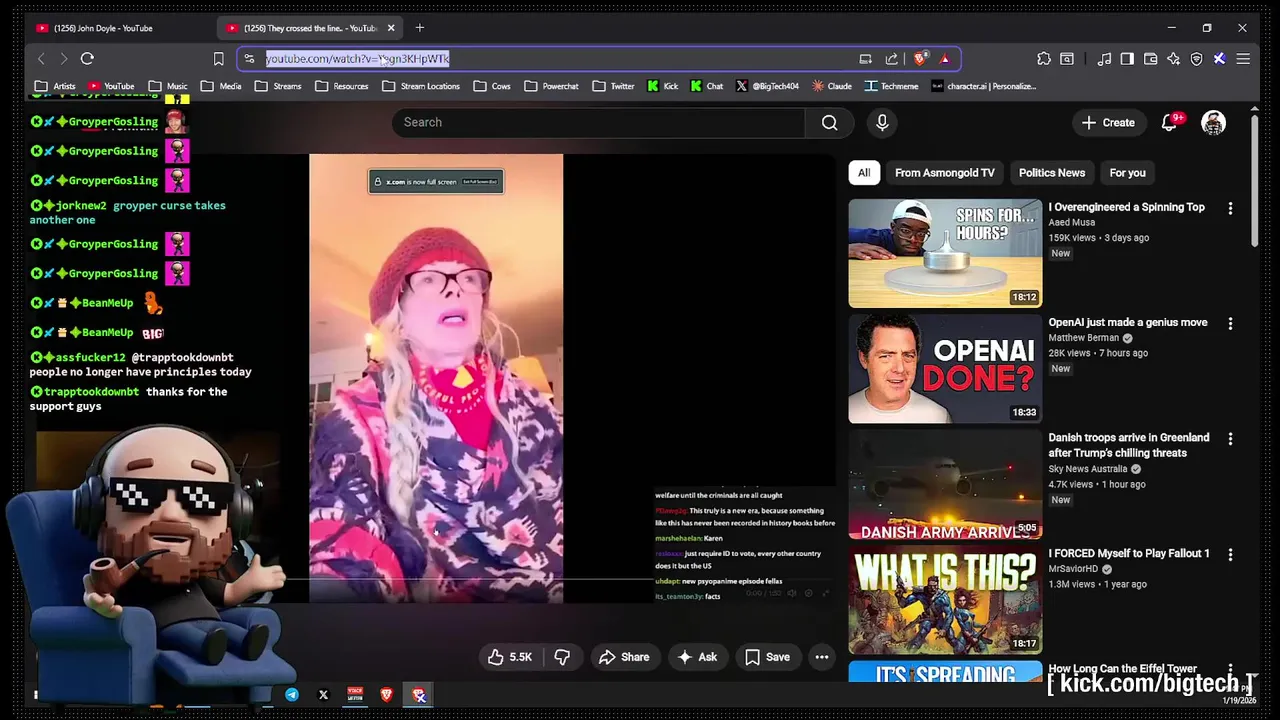Open the browser main hamburger menu
The width and height of the screenshot is (1280, 720).
point(1243,59)
